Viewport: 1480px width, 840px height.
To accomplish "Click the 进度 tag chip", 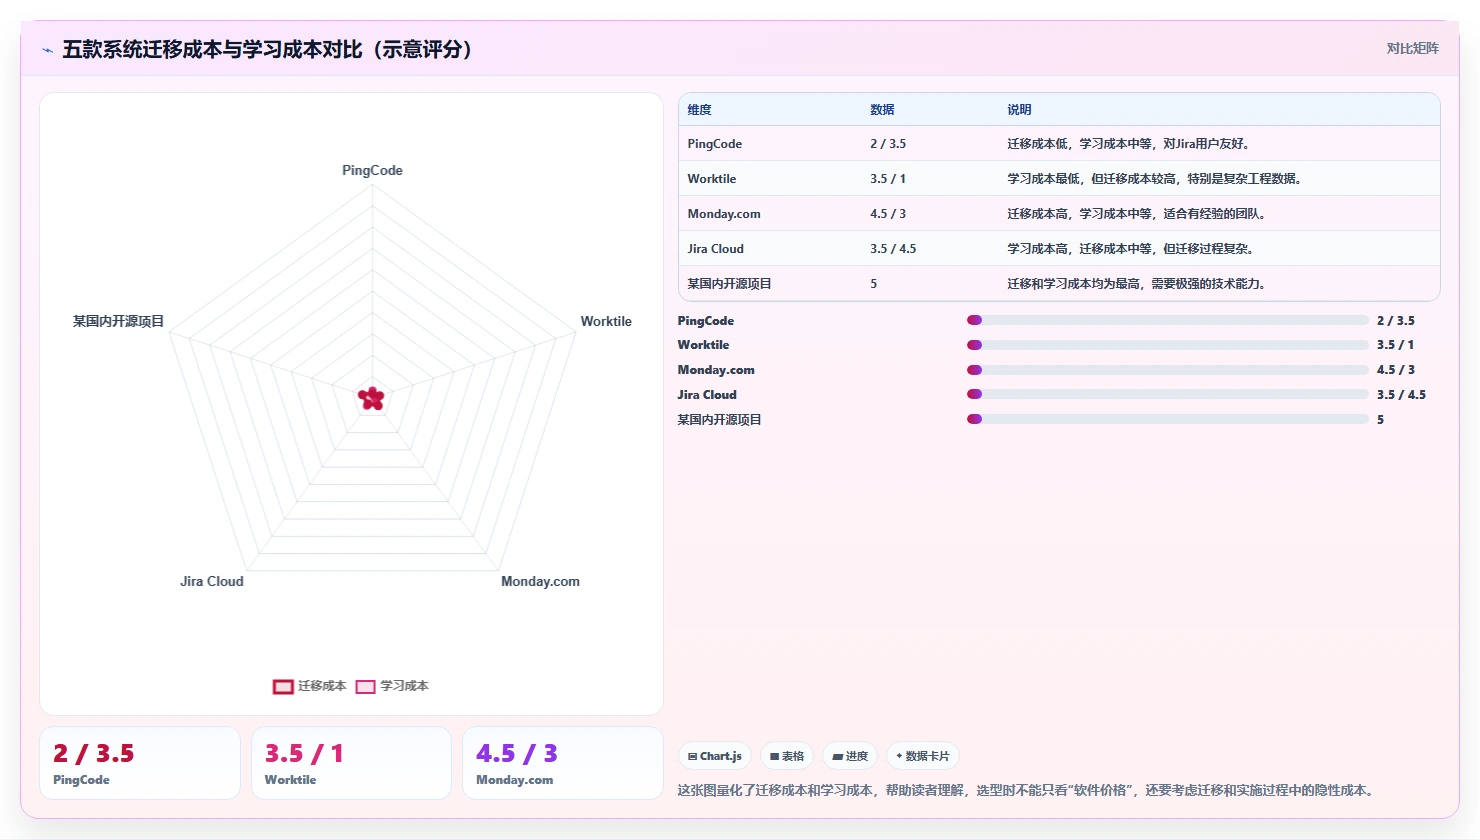I will click(x=850, y=756).
